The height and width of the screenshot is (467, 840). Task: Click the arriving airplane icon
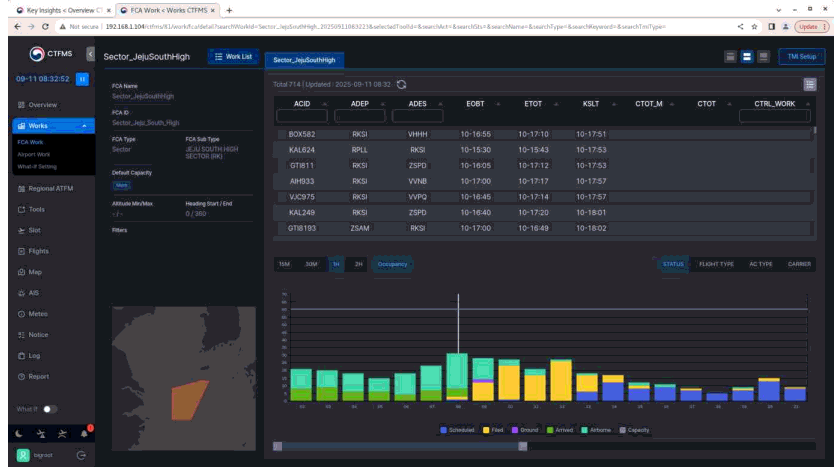[x=62, y=434]
